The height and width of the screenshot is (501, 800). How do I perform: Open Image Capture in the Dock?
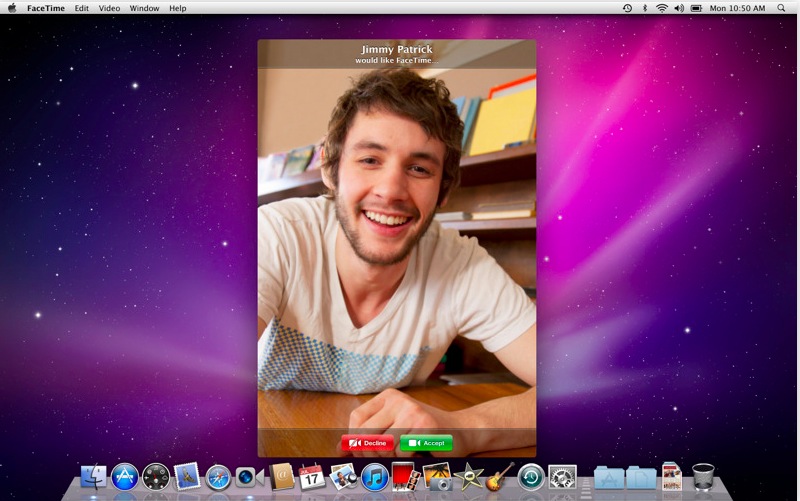pos(438,477)
